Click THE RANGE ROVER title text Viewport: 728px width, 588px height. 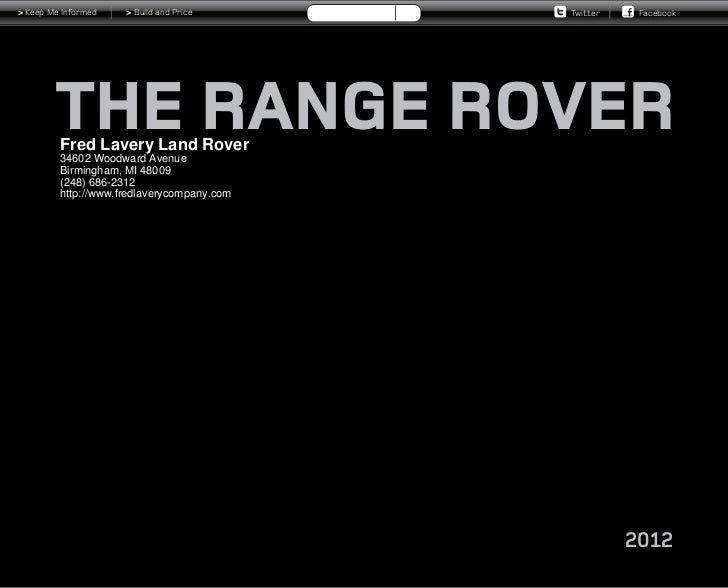(364, 105)
